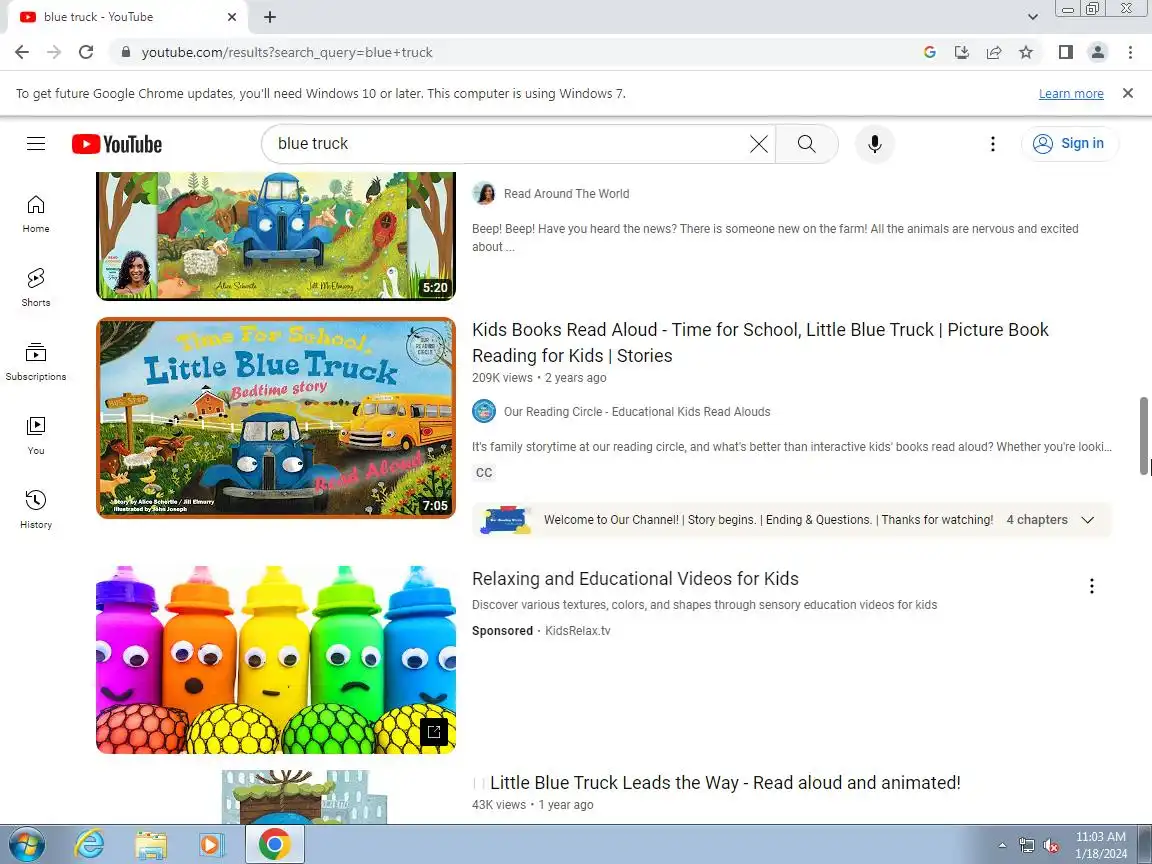This screenshot has height=864, width=1152.
Task: Click the address bar URL
Action: pyautogui.click(x=287, y=52)
